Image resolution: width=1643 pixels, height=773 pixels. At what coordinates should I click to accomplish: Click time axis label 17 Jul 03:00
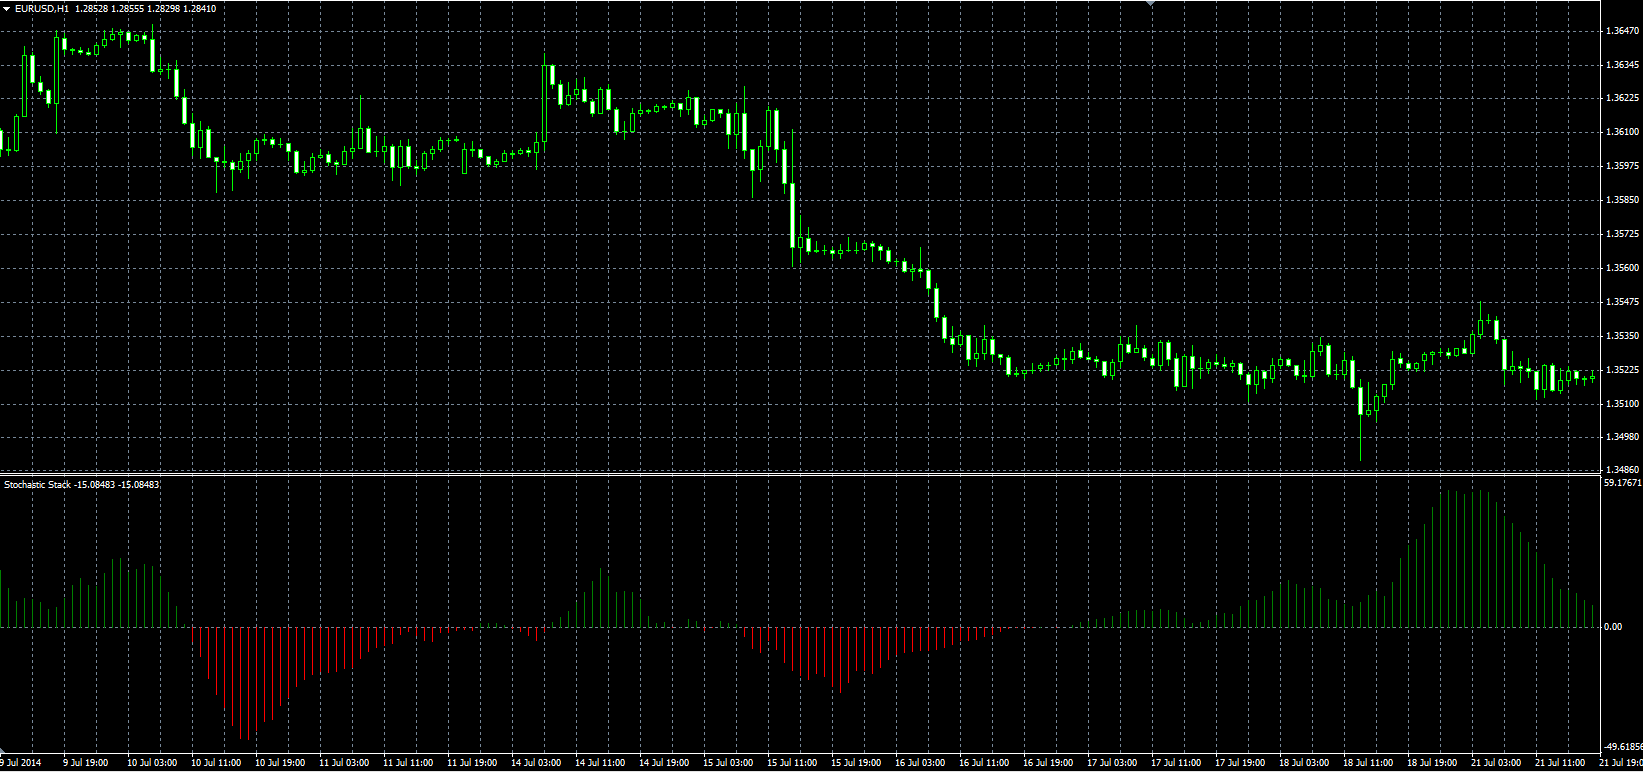pyautogui.click(x=1112, y=763)
